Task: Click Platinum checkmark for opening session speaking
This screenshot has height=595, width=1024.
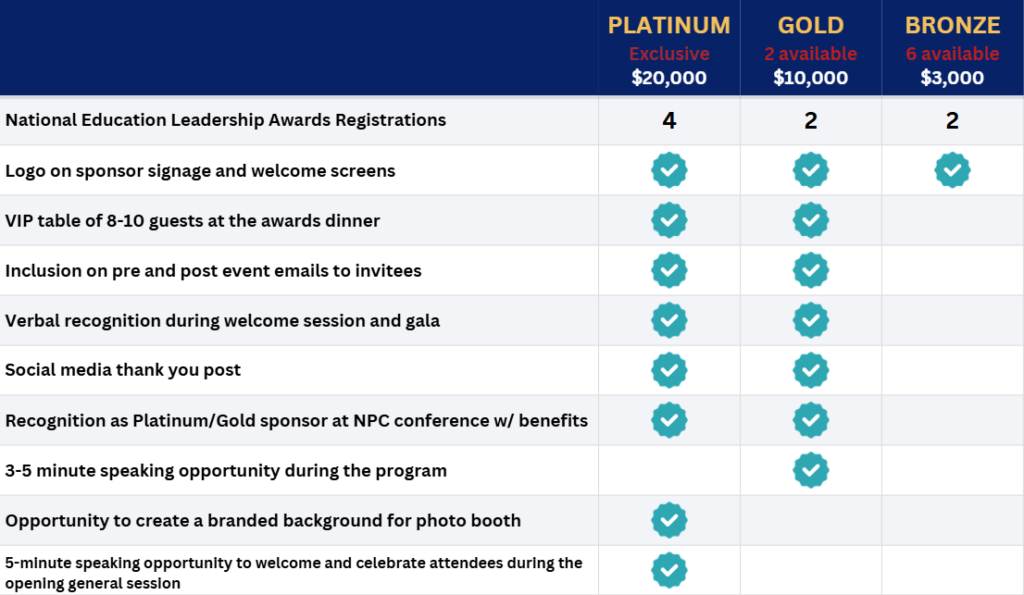Action: 669,570
